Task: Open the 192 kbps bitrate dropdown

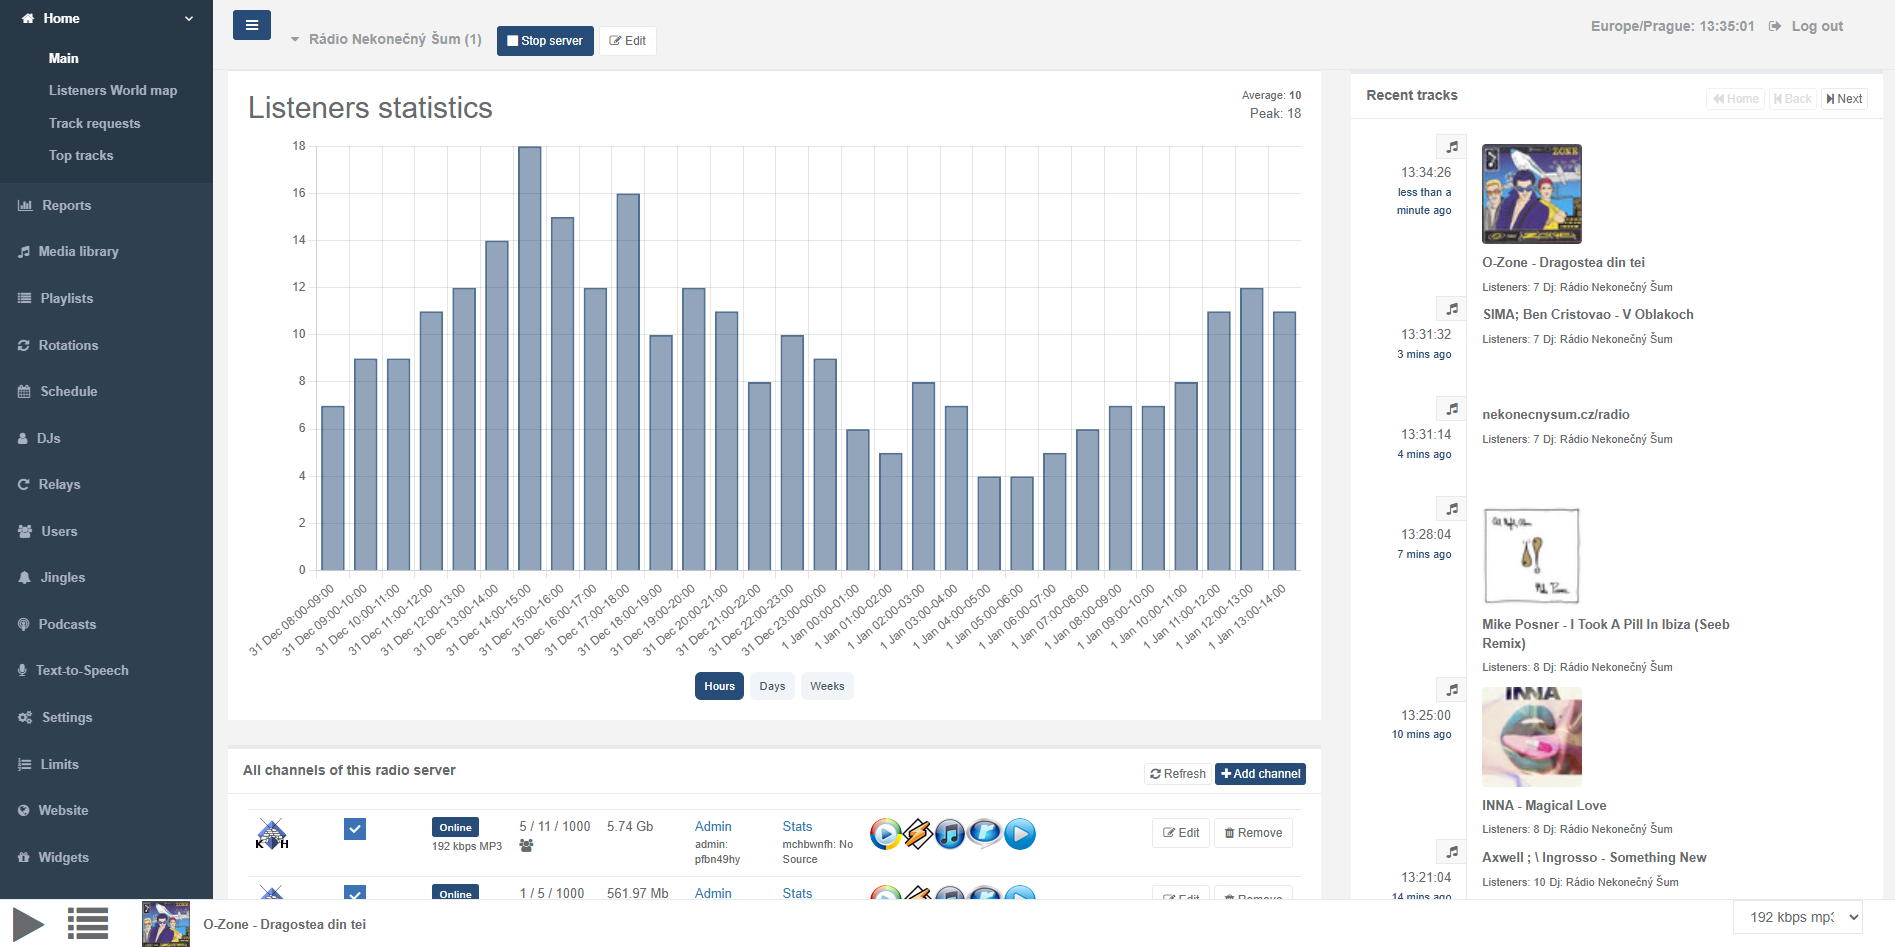Action: coord(1798,917)
